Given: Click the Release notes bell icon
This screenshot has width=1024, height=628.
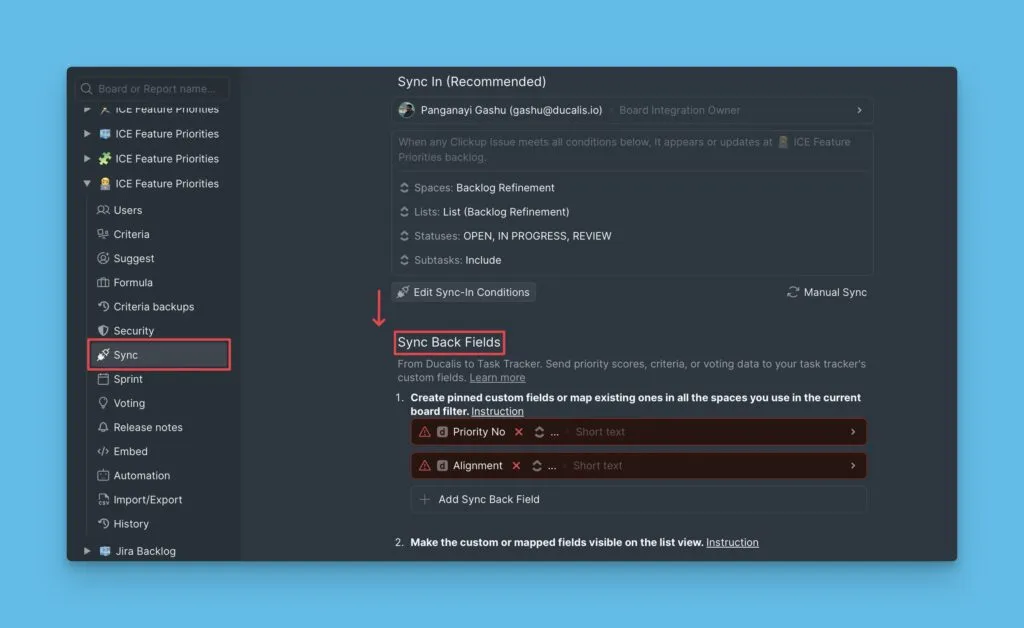Looking at the screenshot, I should (x=103, y=427).
